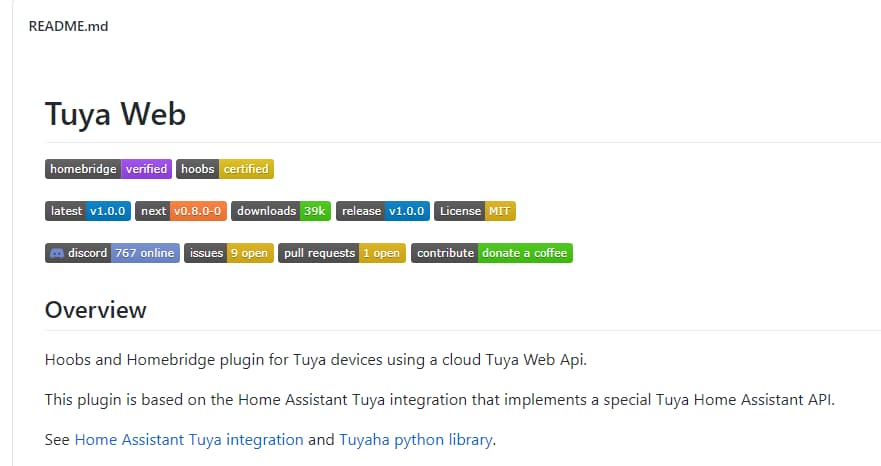Click the Overview section heading

96,310
